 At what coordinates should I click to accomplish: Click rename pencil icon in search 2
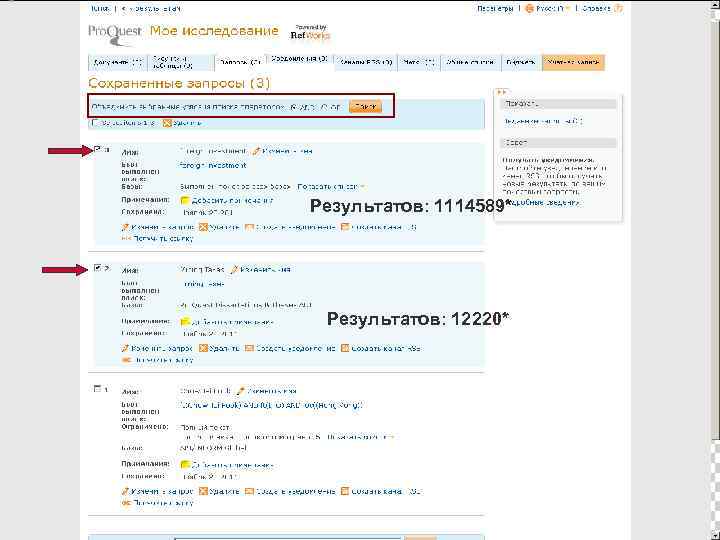coord(234,270)
